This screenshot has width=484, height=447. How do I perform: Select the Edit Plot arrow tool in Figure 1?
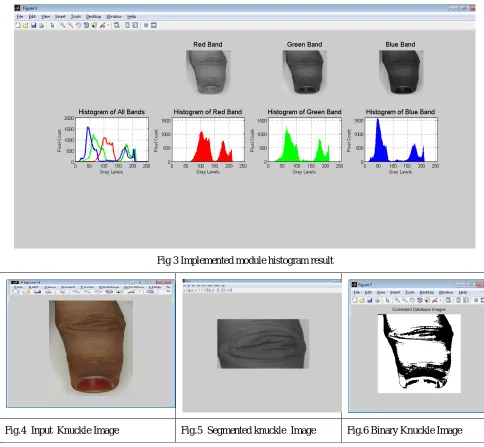[52, 25]
